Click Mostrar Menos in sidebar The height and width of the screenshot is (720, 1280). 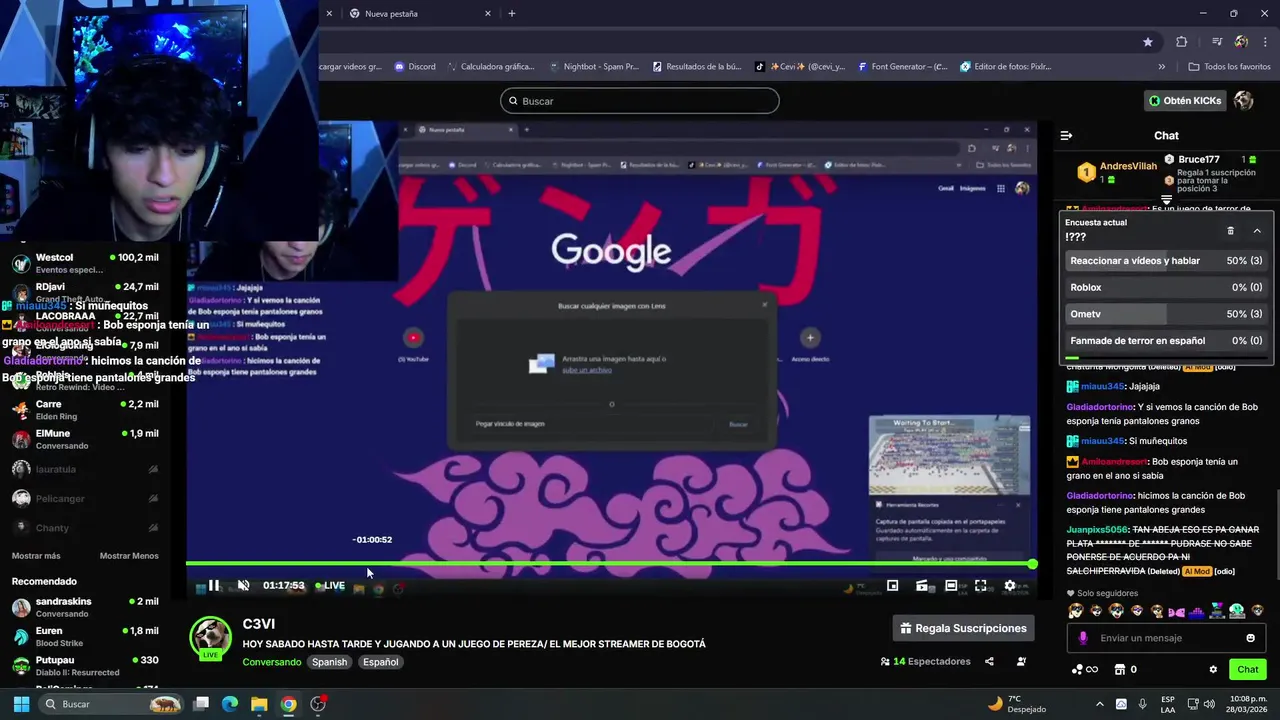(x=129, y=556)
